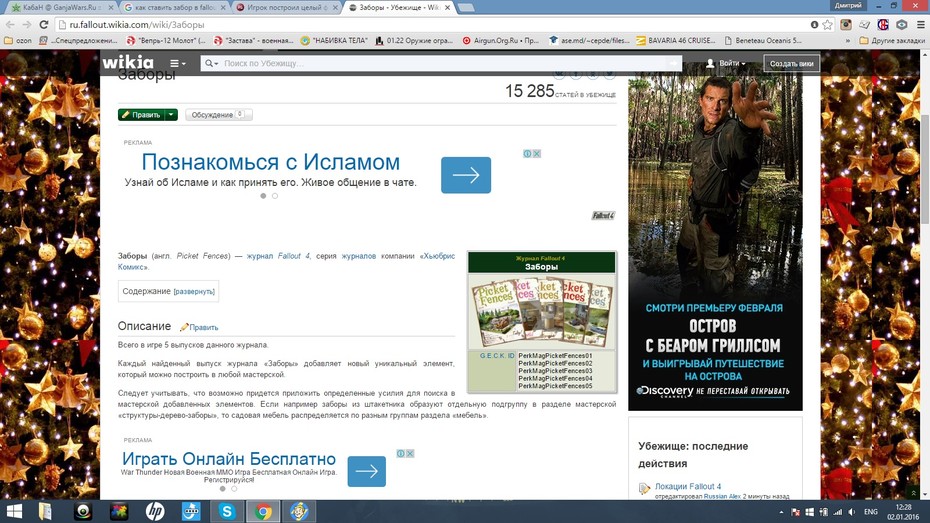930x523 pixels.
Task: Click the 'Дмитрий' Chrome profile button
Action: (848, 5)
